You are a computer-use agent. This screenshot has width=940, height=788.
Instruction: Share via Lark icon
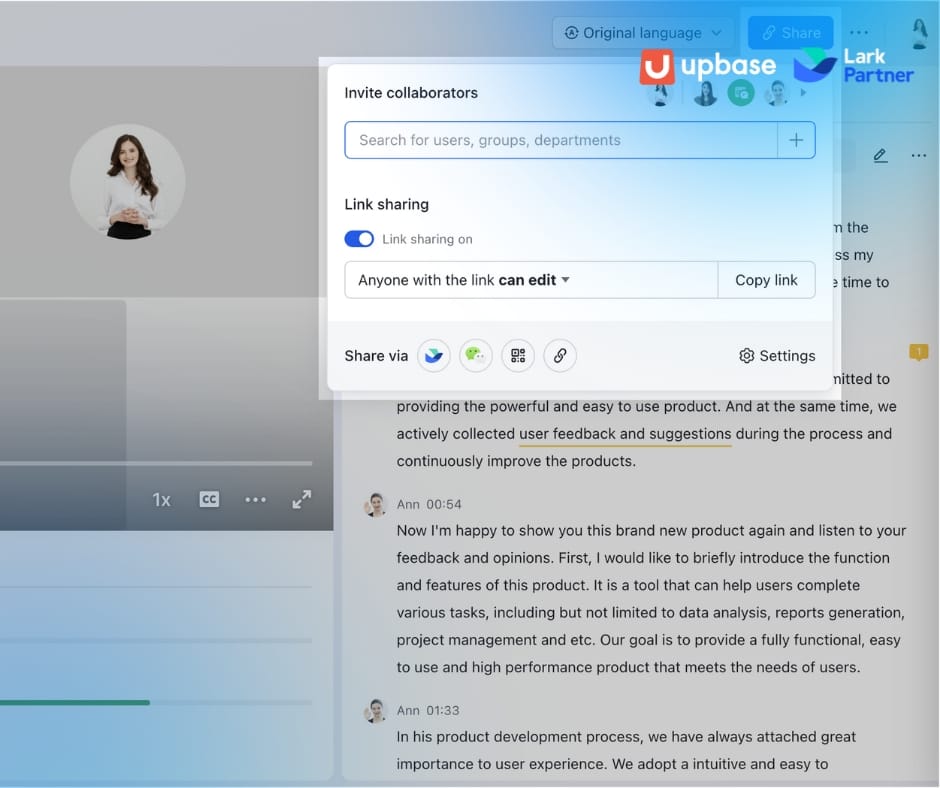pyautogui.click(x=433, y=355)
